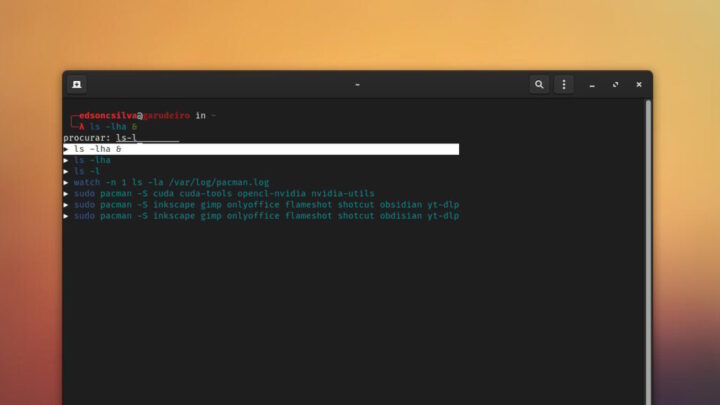Image resolution: width=720 pixels, height=405 pixels.
Task: Close the terminal window
Action: pos(639,85)
